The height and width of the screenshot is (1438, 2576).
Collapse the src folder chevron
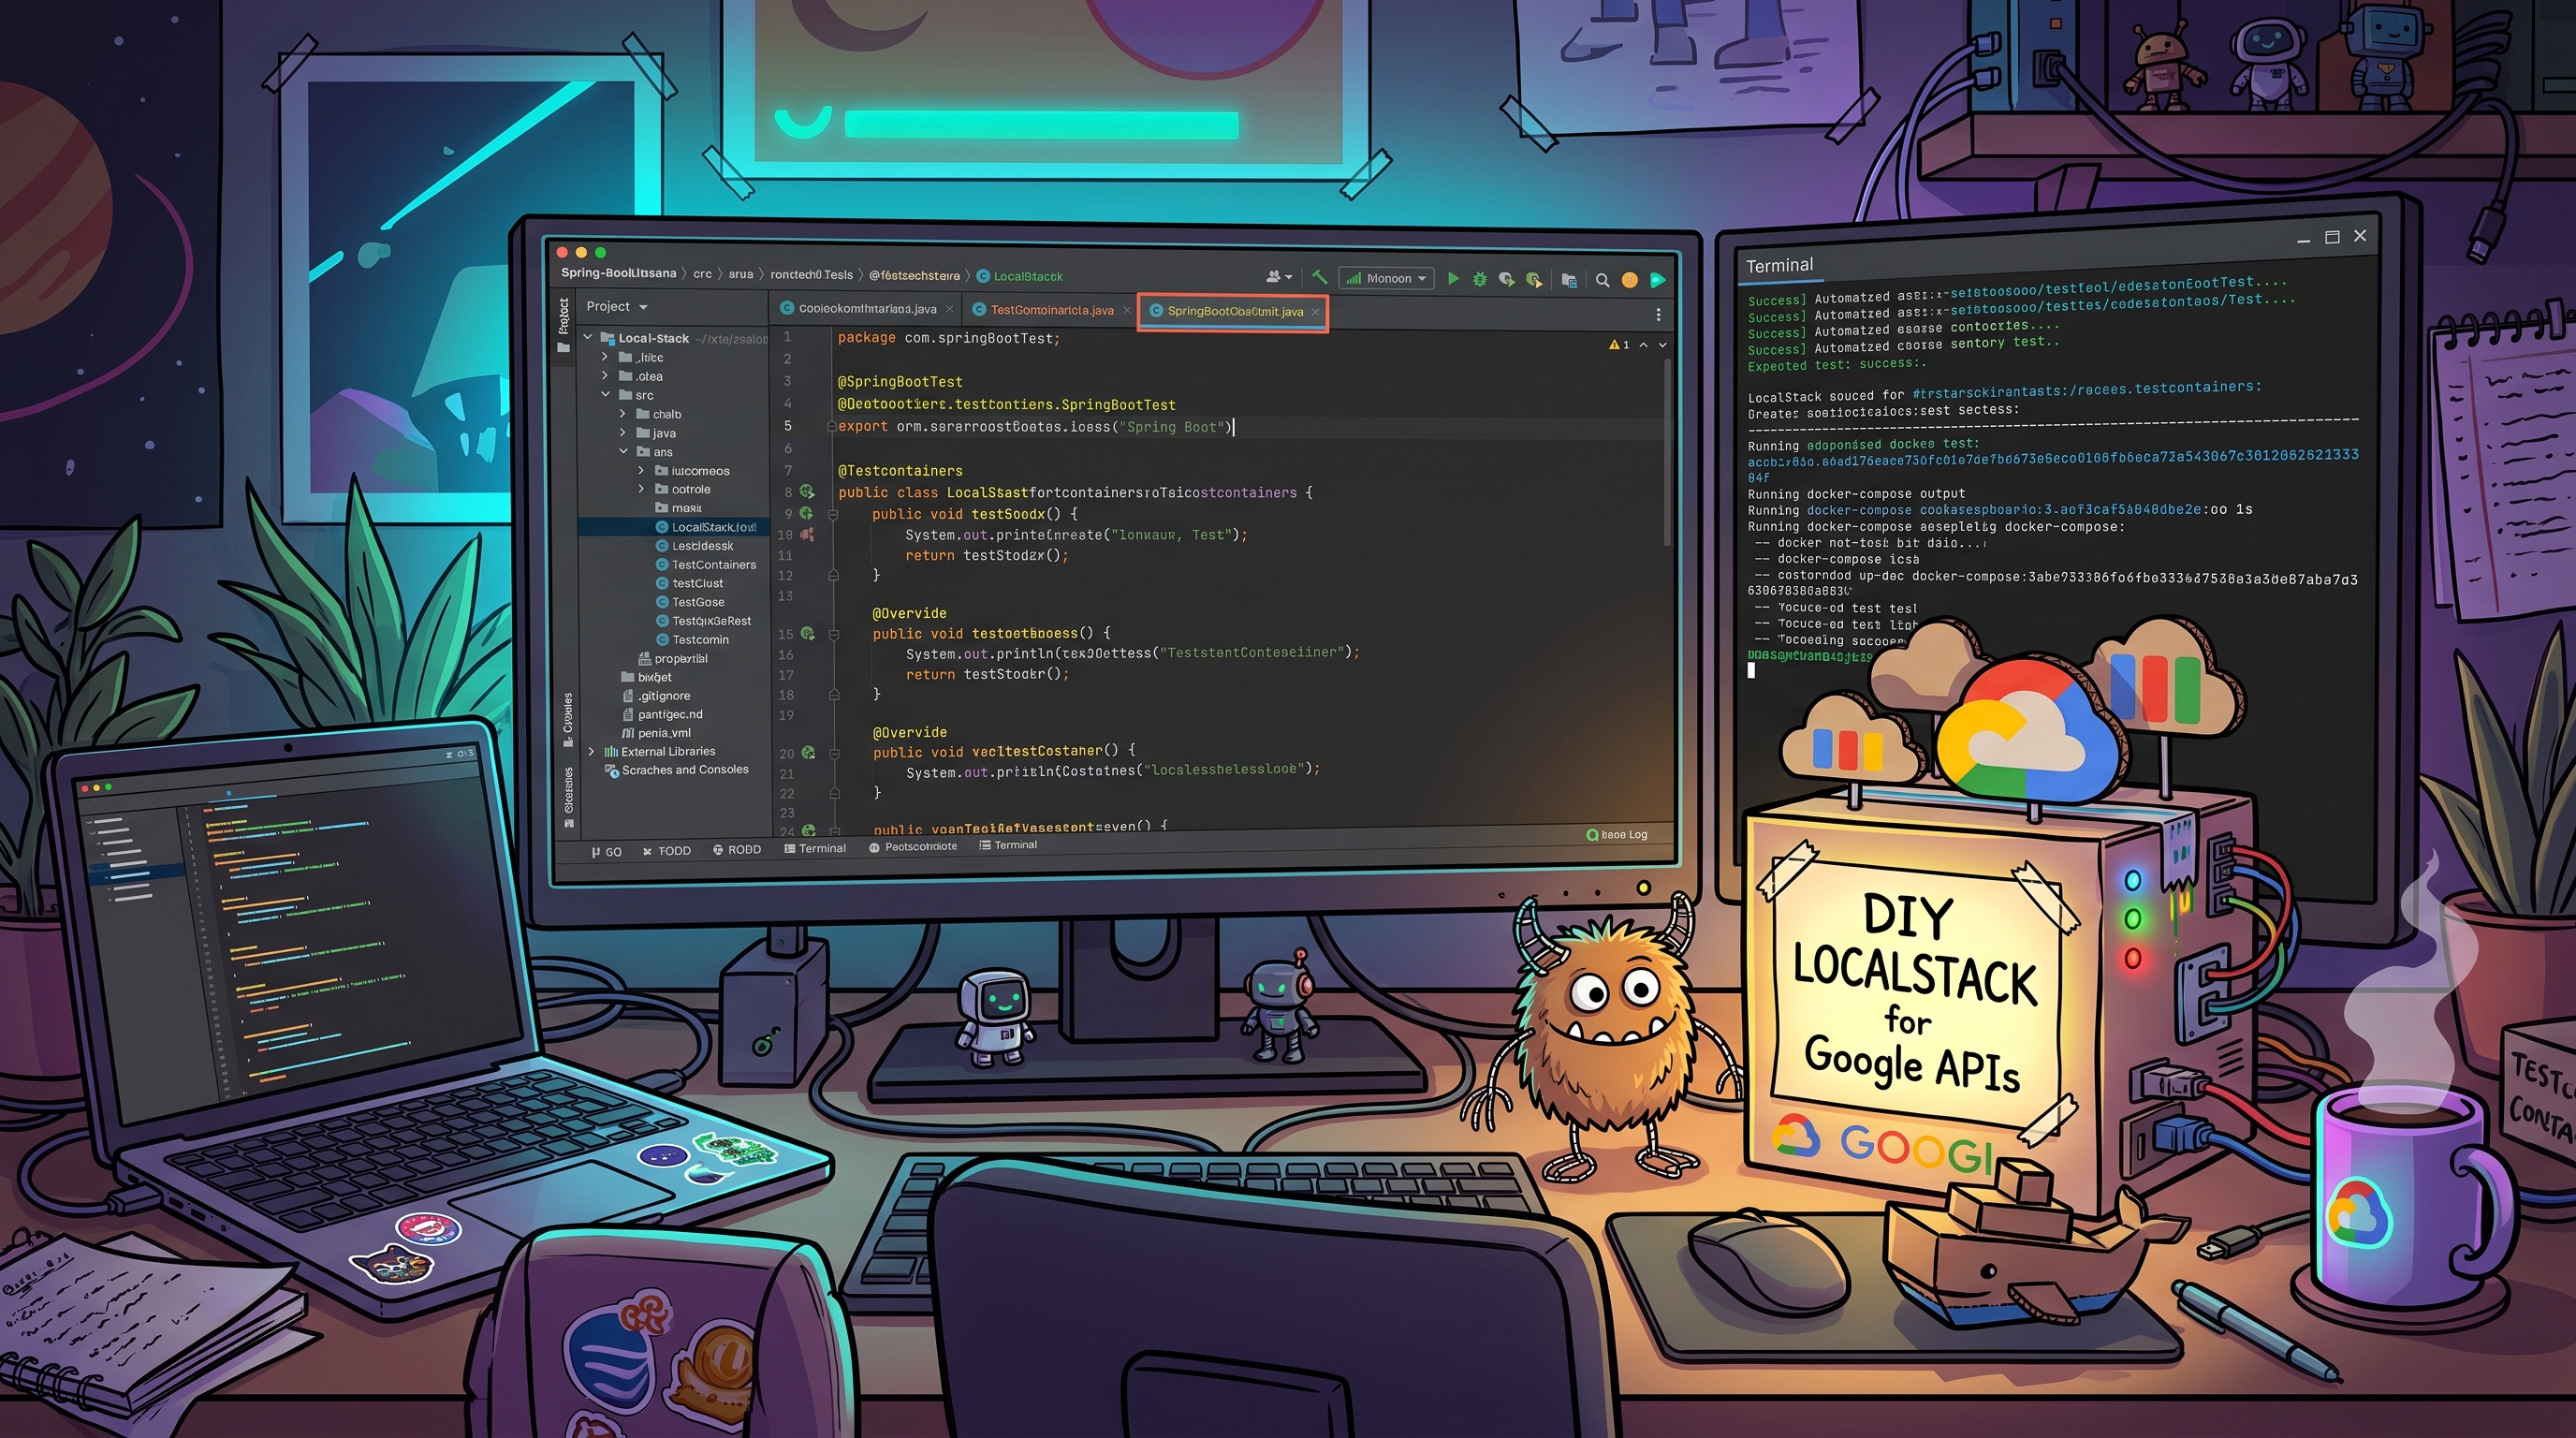click(x=606, y=395)
